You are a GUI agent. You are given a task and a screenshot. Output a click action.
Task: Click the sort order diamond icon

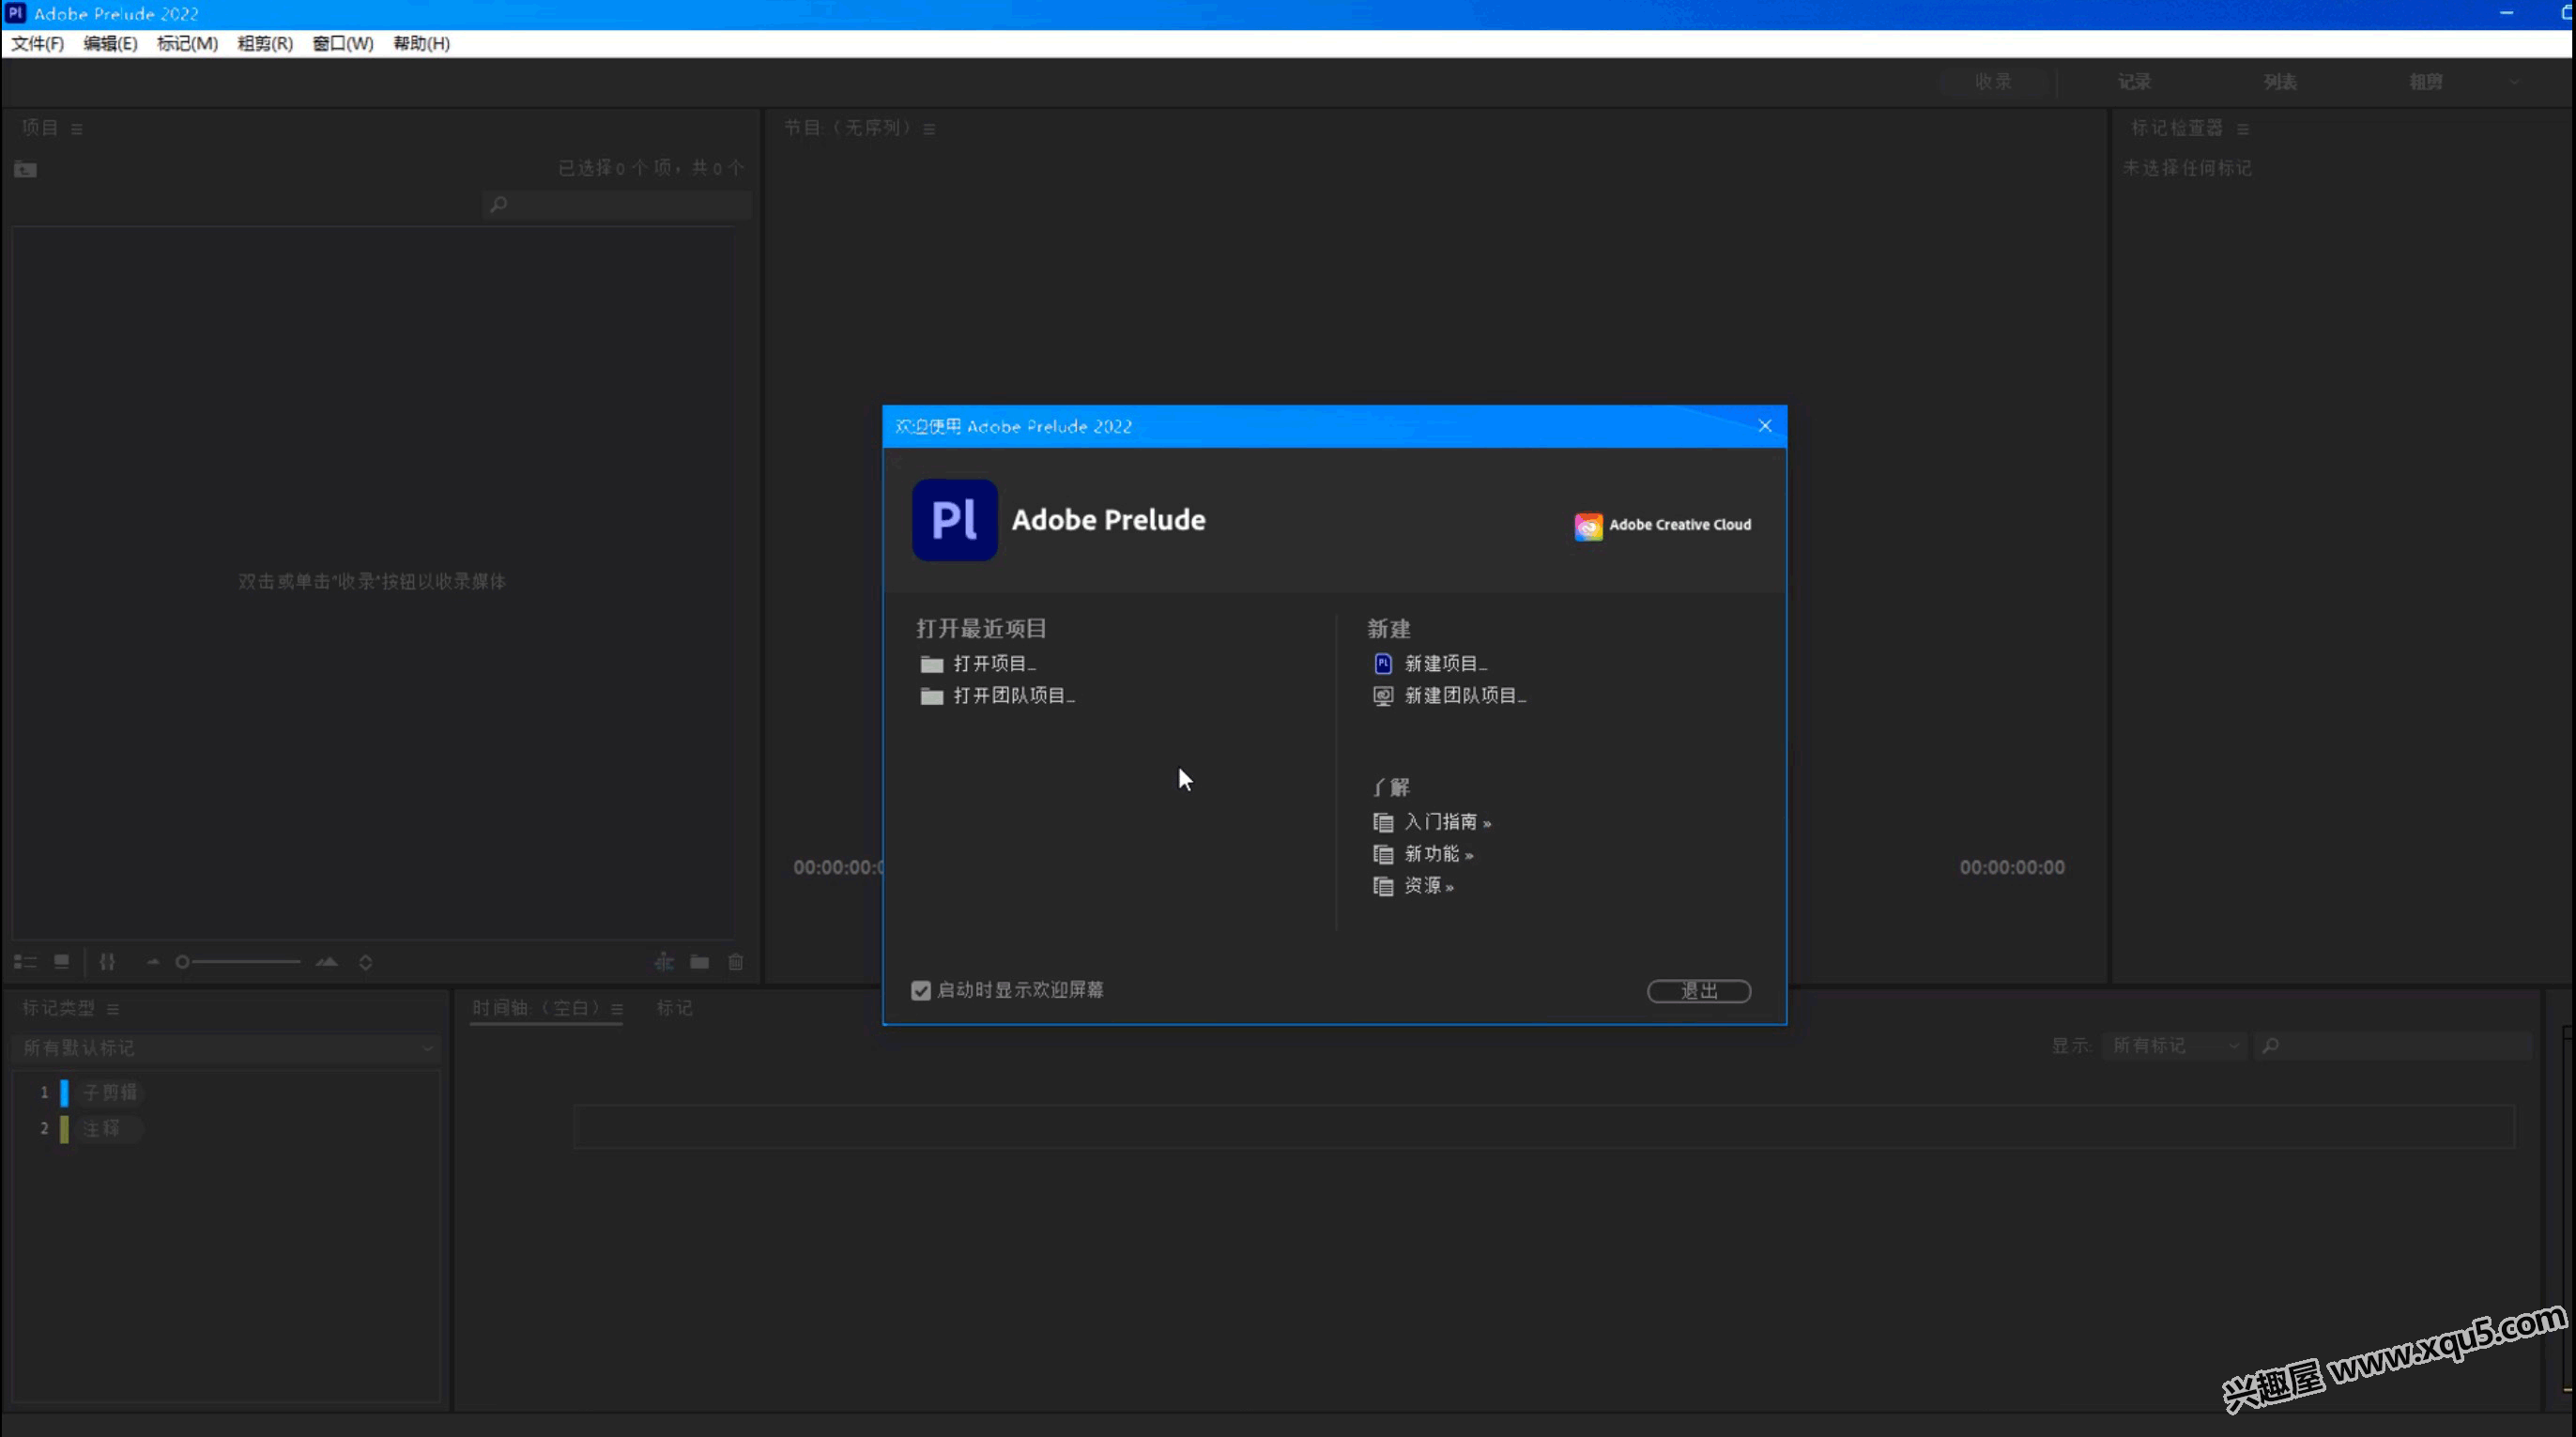366,962
